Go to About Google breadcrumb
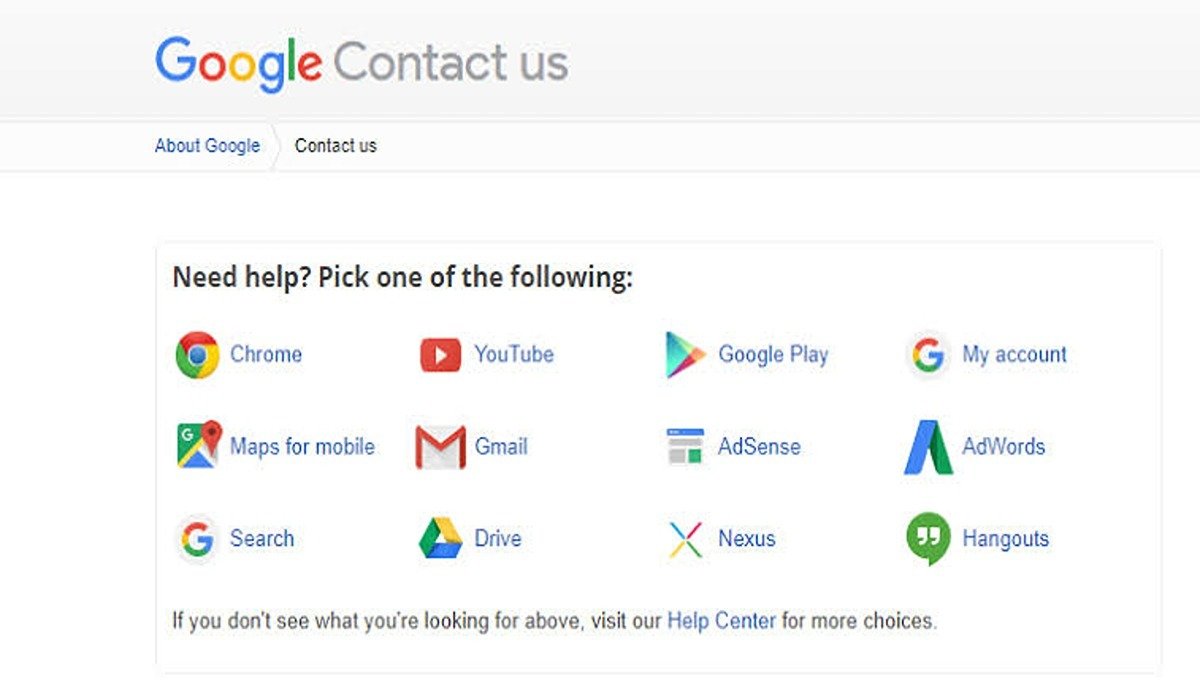1200x700 pixels. click(207, 146)
